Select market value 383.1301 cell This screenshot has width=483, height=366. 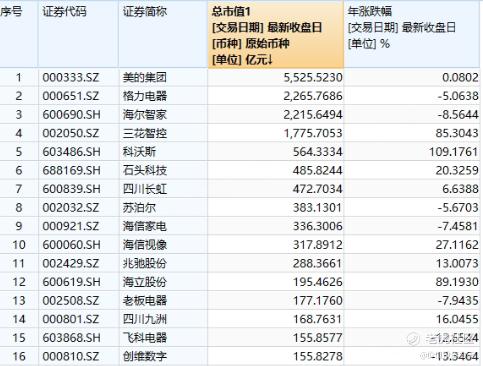coord(276,208)
